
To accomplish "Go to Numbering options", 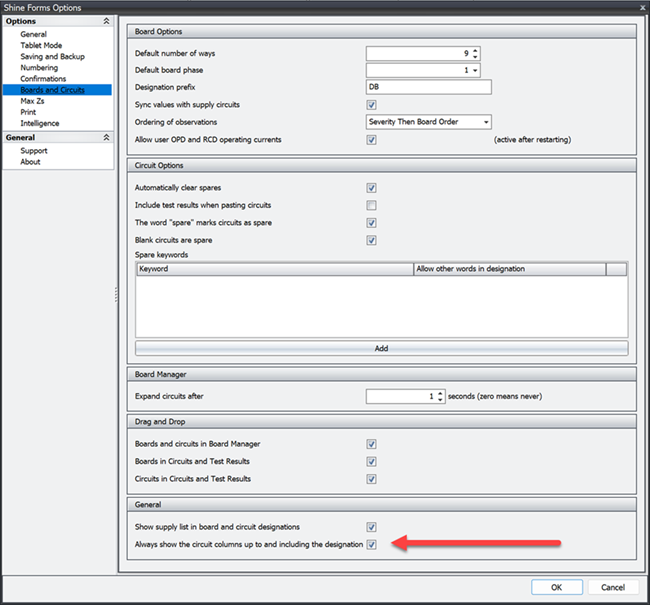I will pyautogui.click(x=39, y=68).
